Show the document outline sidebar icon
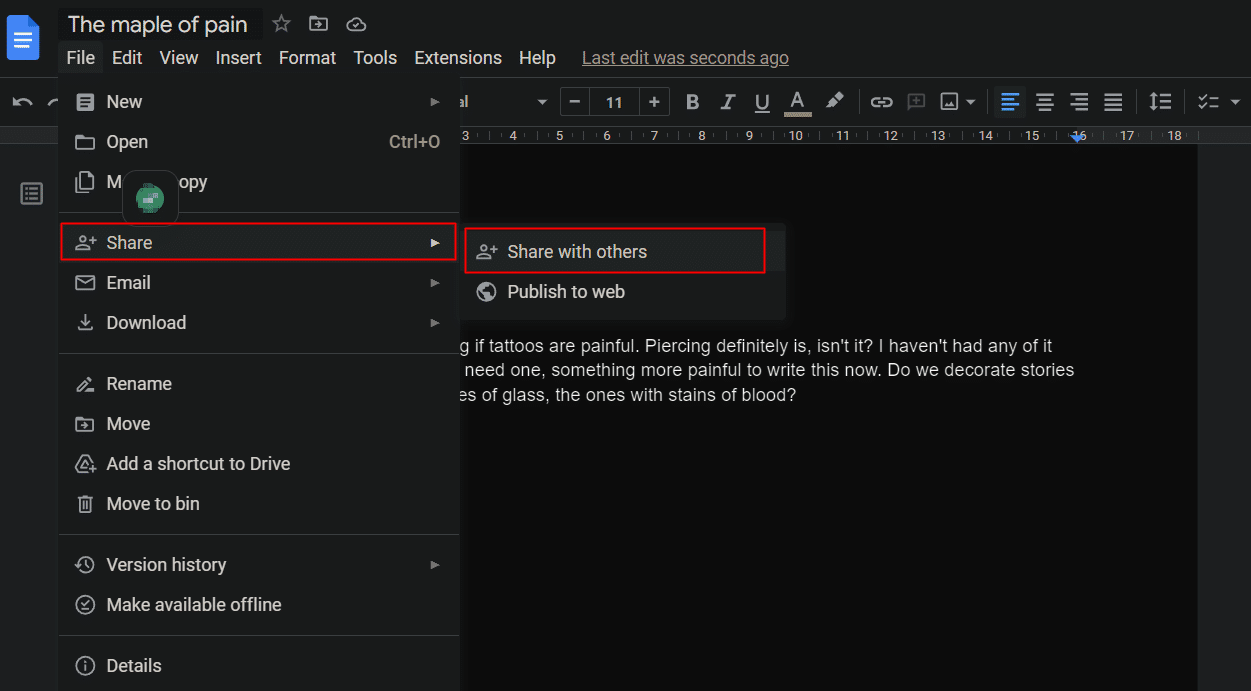This screenshot has width=1251, height=691. tap(32, 194)
